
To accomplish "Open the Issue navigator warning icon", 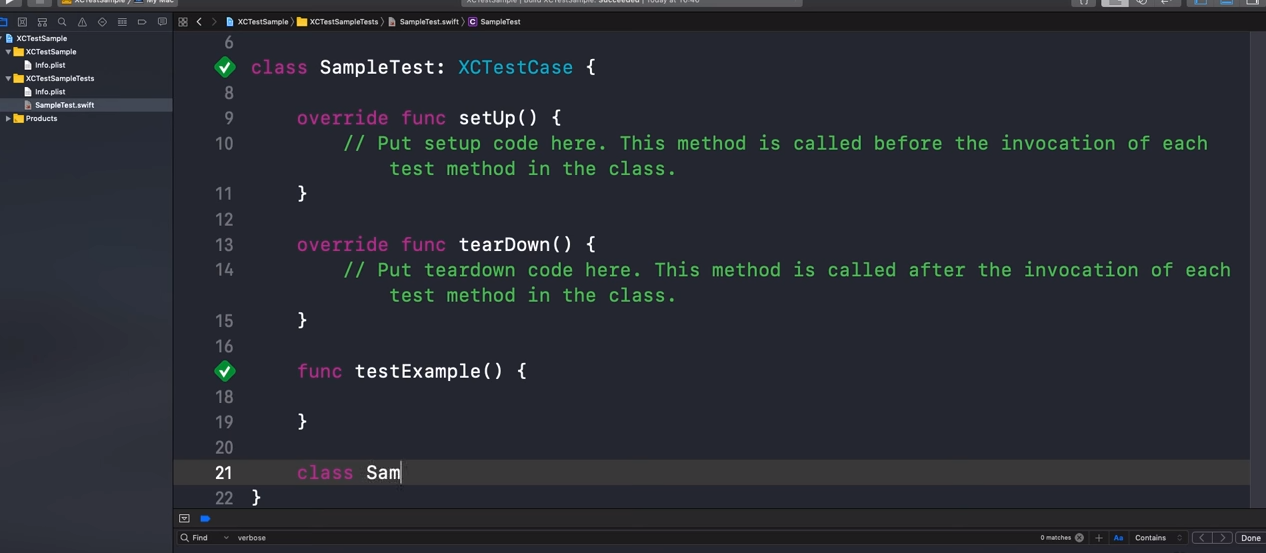I will (82, 21).
